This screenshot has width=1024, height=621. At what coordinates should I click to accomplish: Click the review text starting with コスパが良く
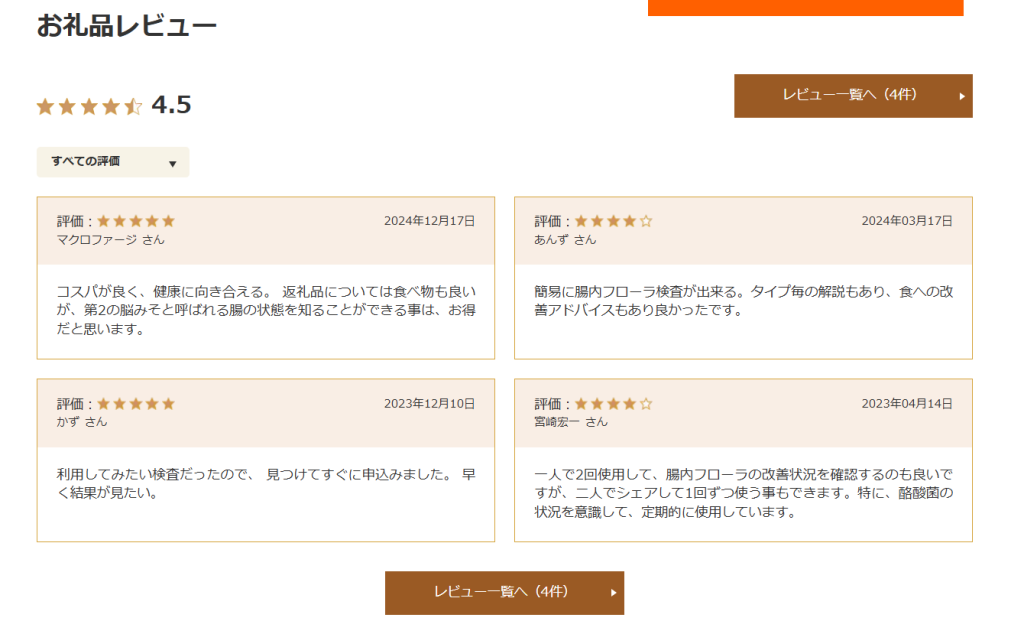click(266, 310)
